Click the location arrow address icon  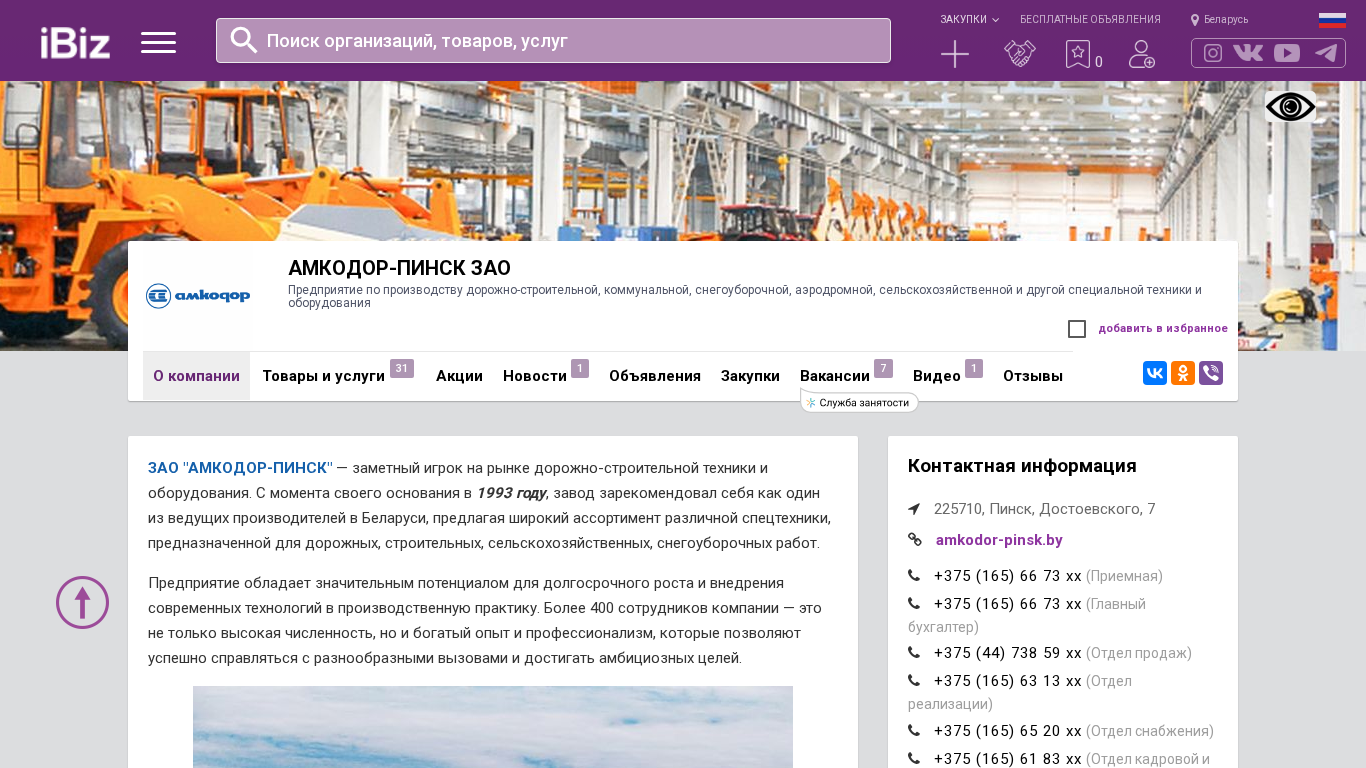[x=914, y=509]
